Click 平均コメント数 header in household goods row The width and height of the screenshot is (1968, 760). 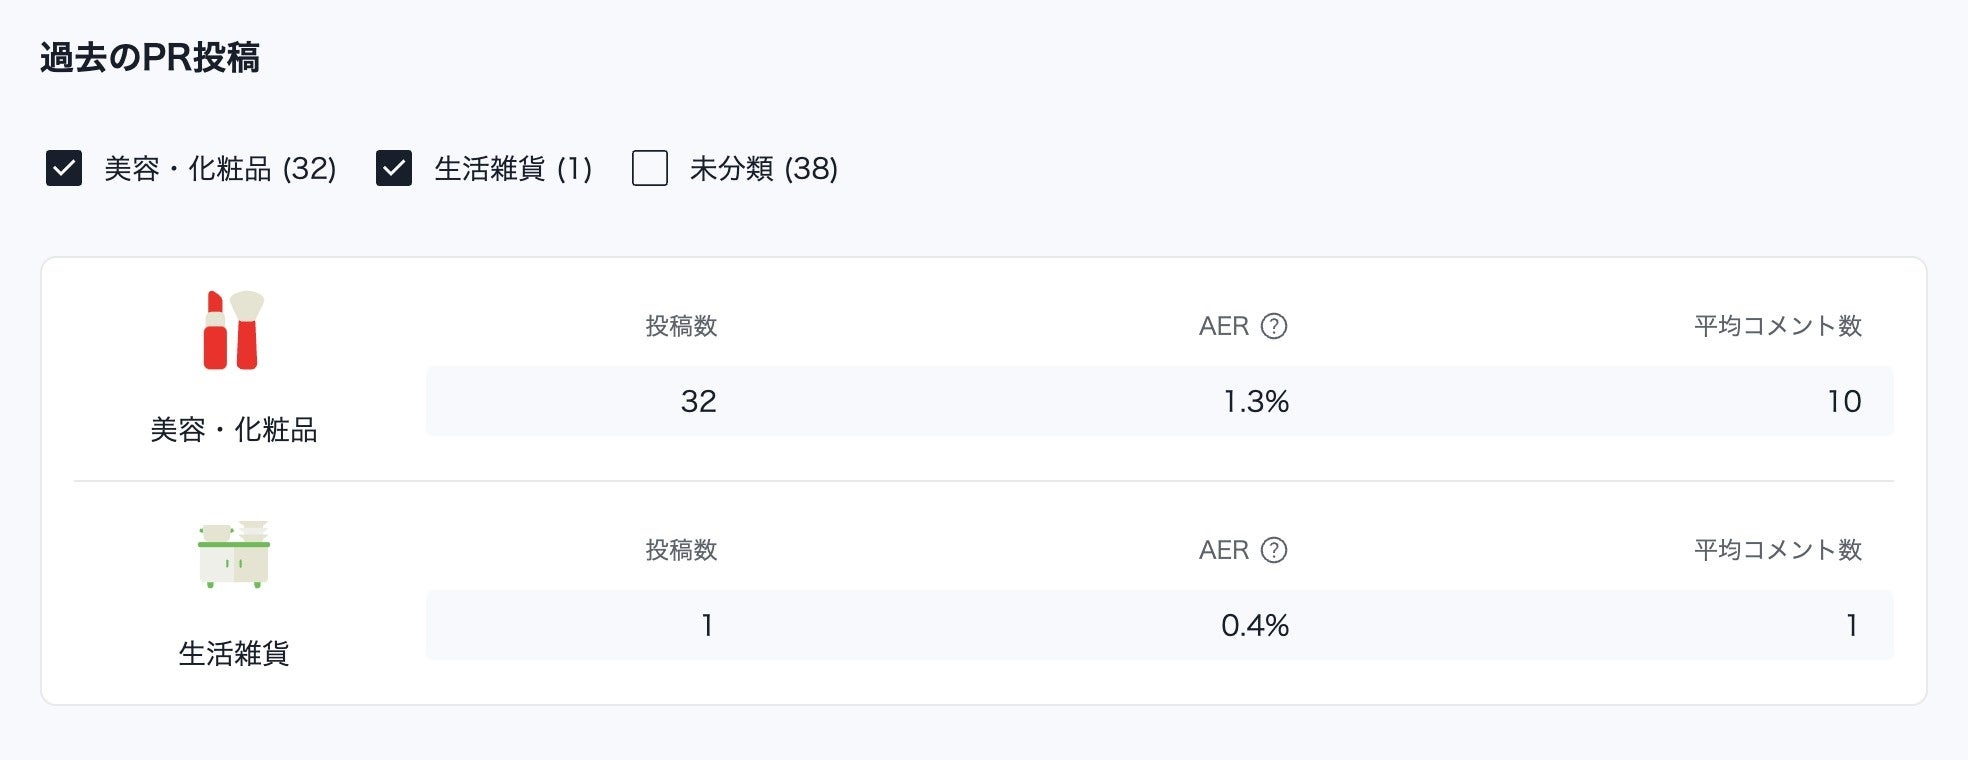(x=1777, y=550)
